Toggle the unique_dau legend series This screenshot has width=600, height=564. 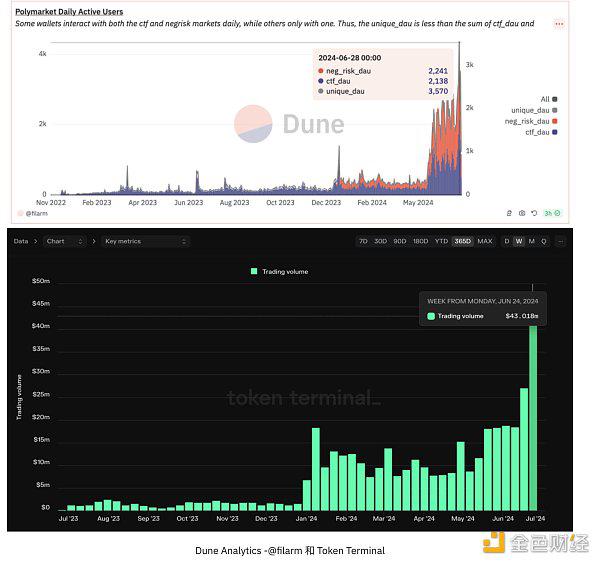(534, 110)
